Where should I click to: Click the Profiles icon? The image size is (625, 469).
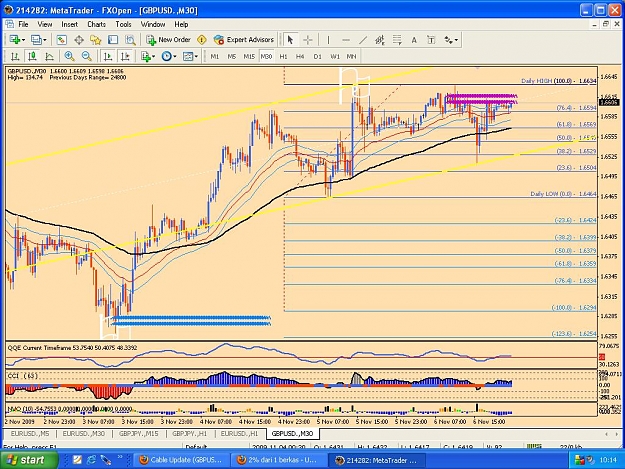point(36,40)
